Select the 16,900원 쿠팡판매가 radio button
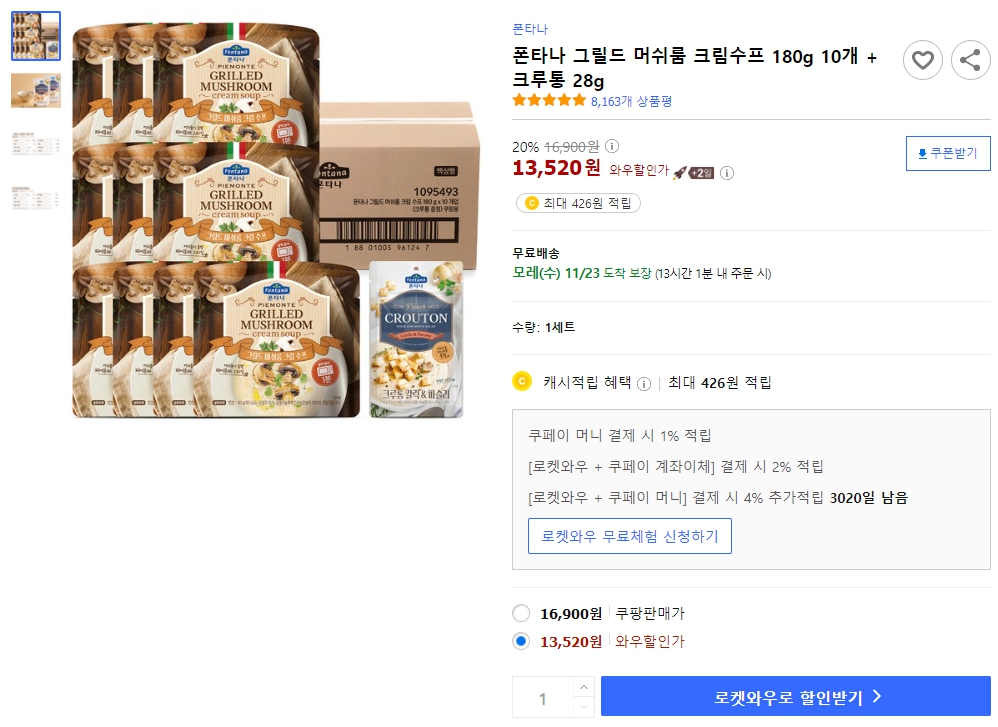 pyautogui.click(x=520, y=614)
